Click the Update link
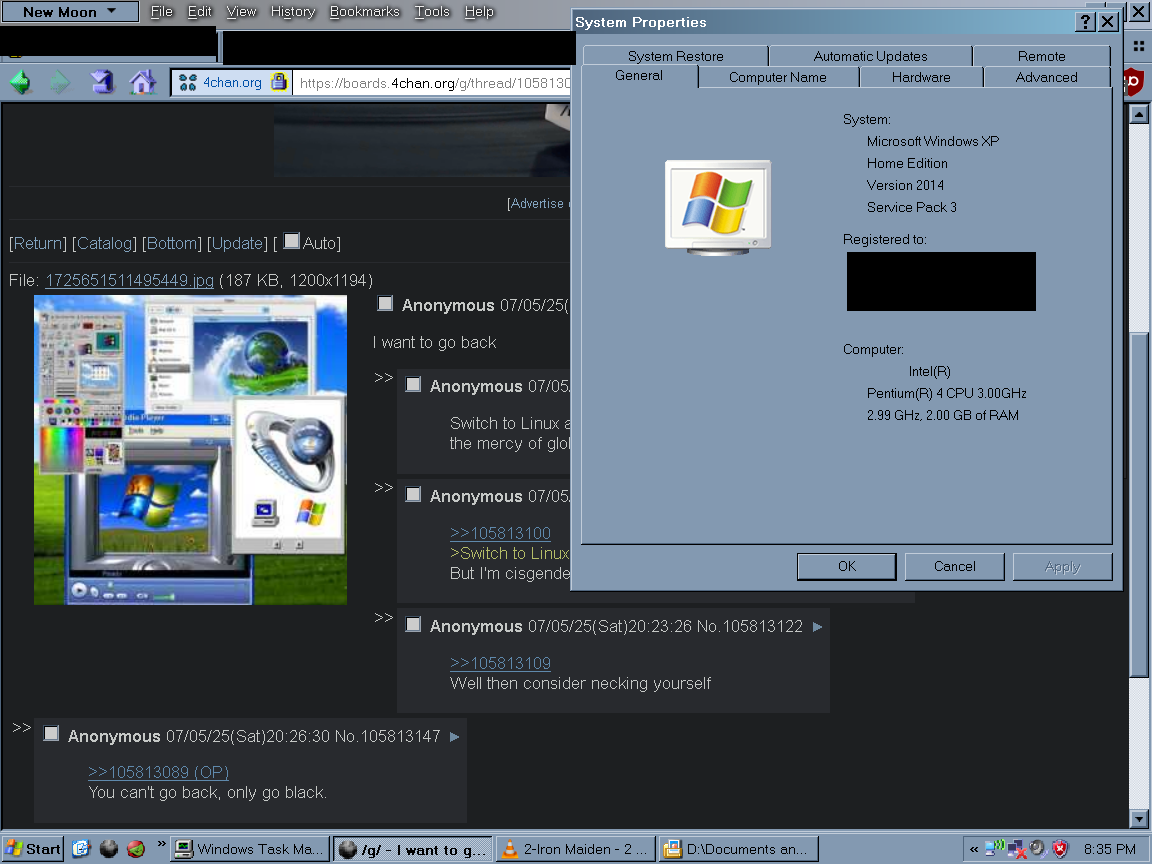Viewport: 1152px width, 864px height. pos(237,243)
